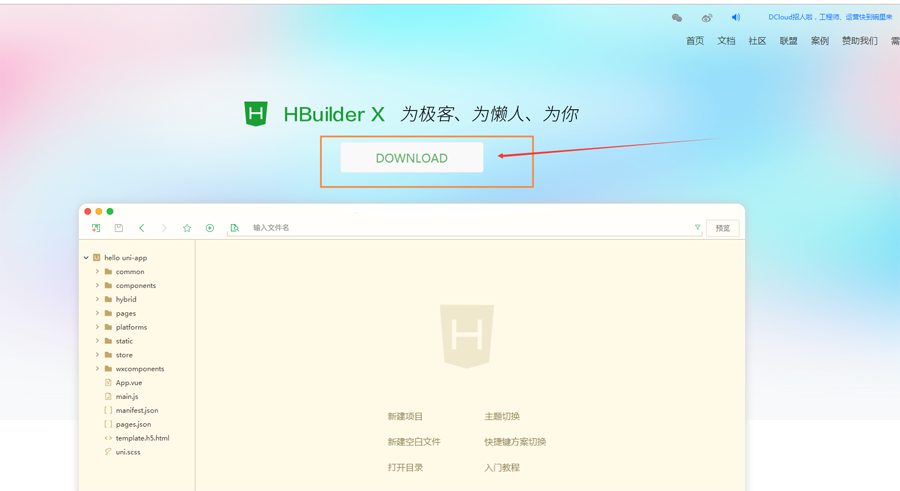The image size is (900, 491).
Task: Click the 新建空白文件 link
Action: 414,442
